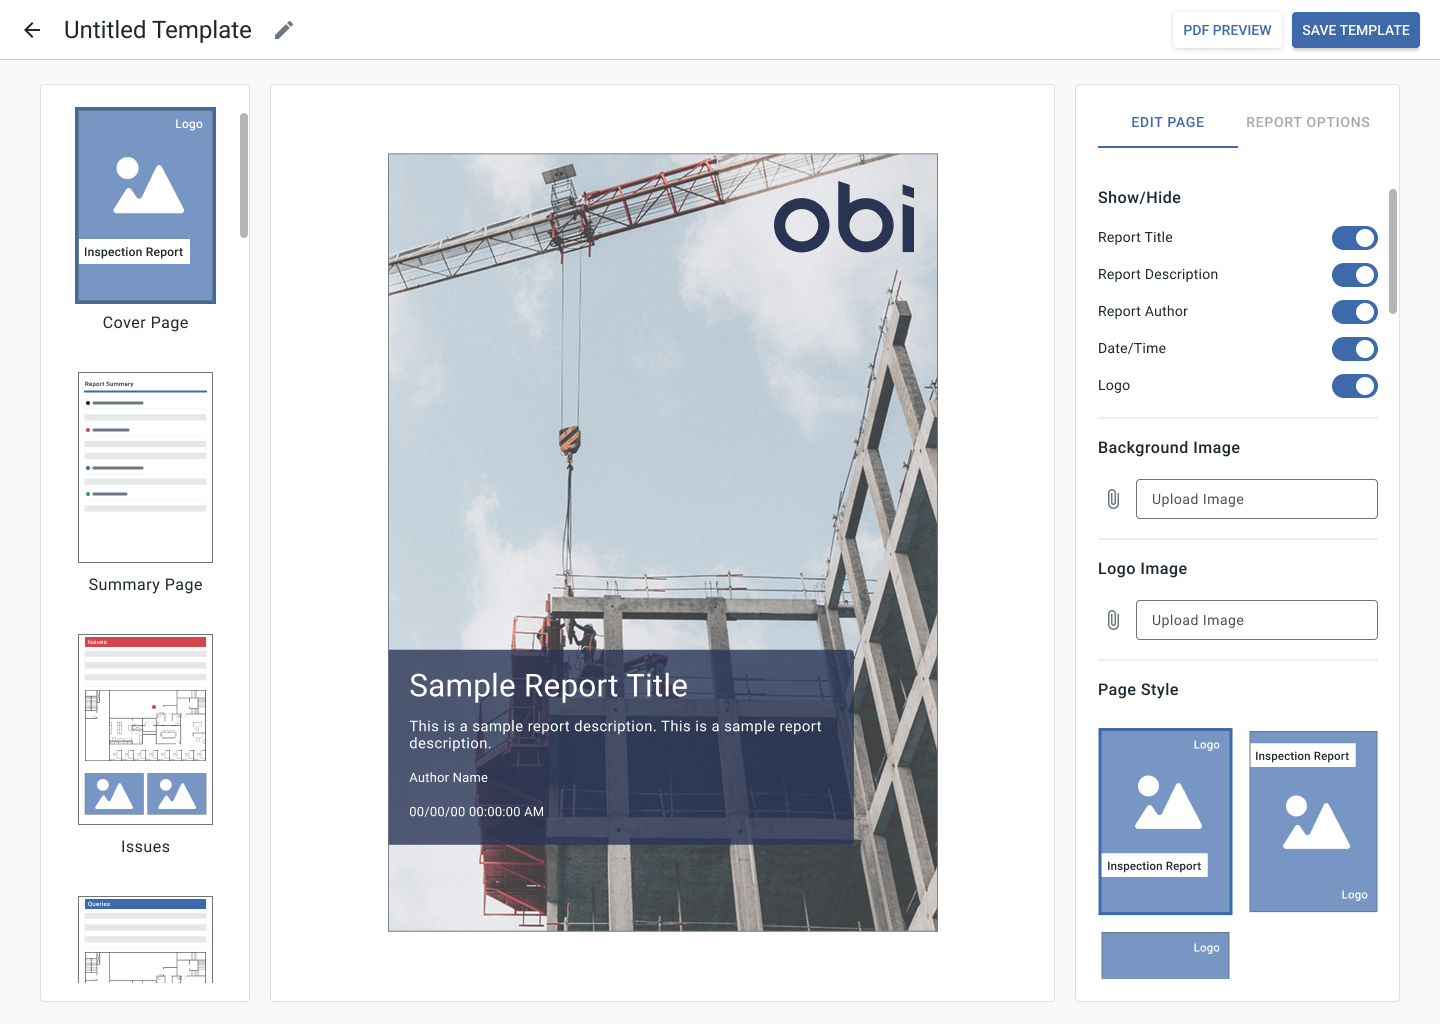This screenshot has width=1440, height=1024.
Task: Toggle Report Title visibility
Action: click(1354, 238)
